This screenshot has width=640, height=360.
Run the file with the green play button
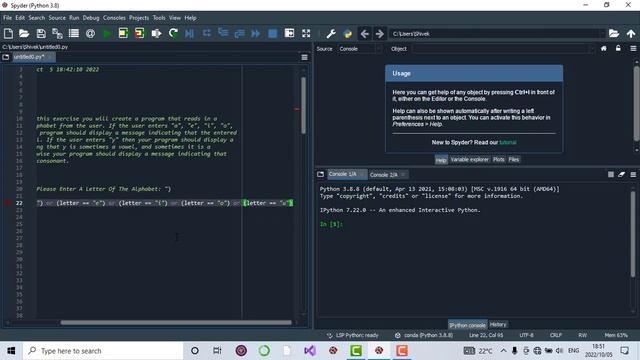coord(107,33)
